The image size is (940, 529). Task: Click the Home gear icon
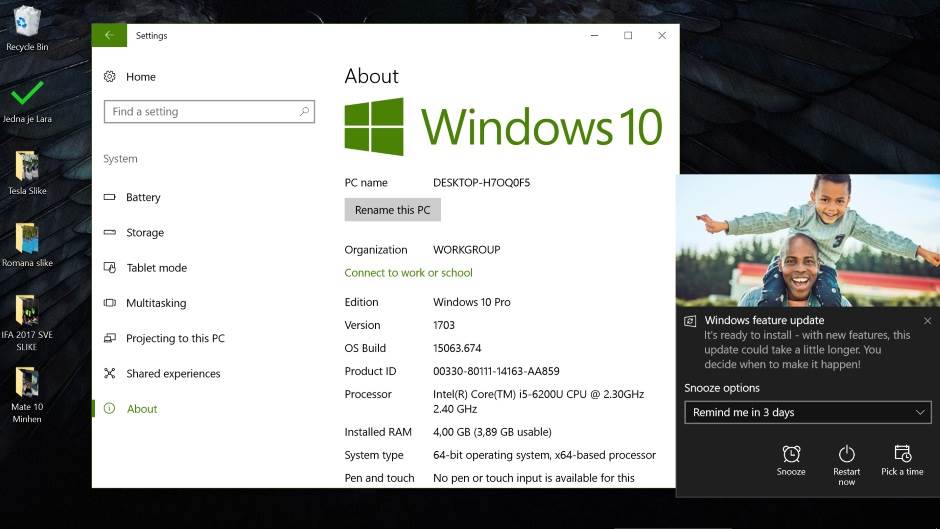pos(110,77)
